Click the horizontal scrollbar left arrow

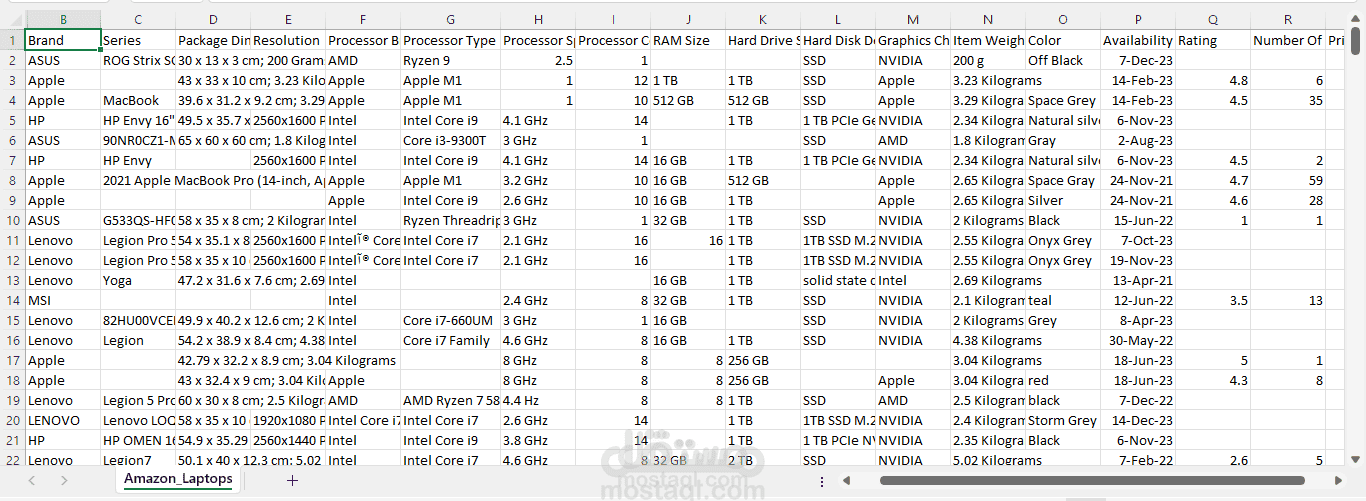847,481
